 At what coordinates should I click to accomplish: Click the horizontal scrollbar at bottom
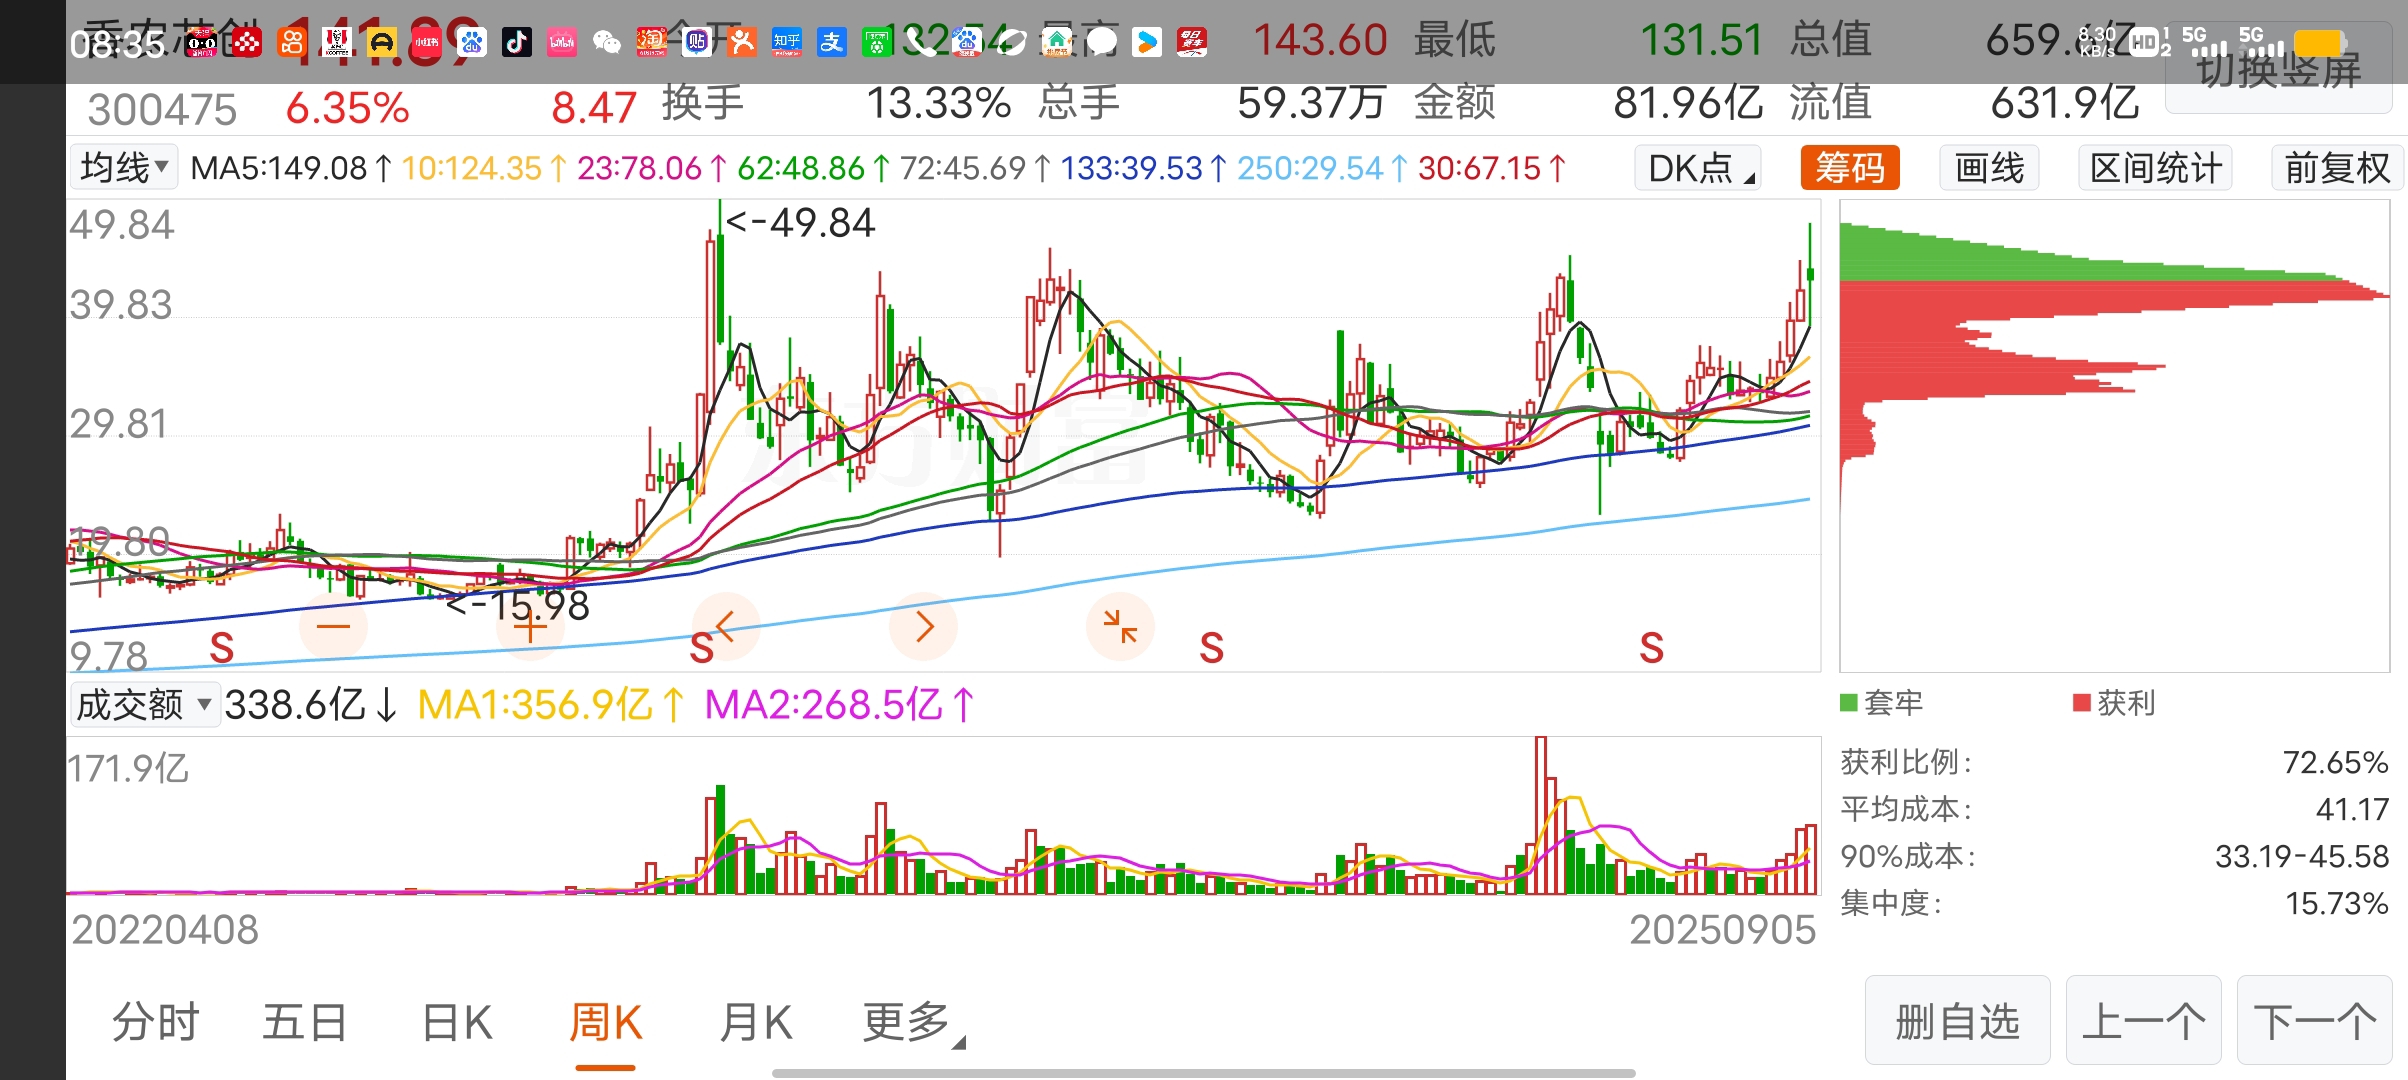coord(1203,1073)
